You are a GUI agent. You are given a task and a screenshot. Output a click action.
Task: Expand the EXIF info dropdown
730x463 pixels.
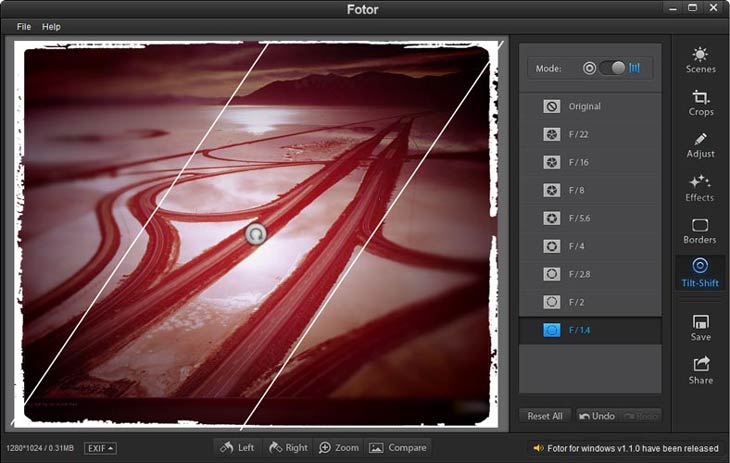pos(100,448)
